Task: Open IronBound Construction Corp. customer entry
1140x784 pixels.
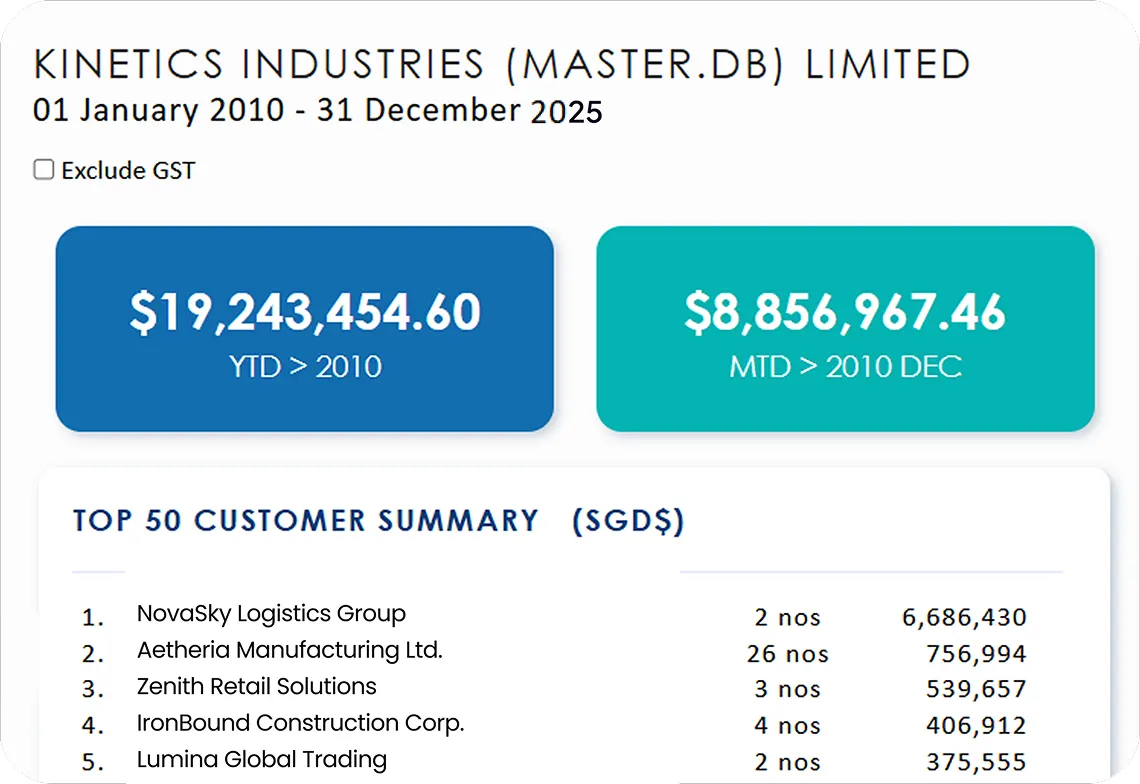Action: point(300,723)
